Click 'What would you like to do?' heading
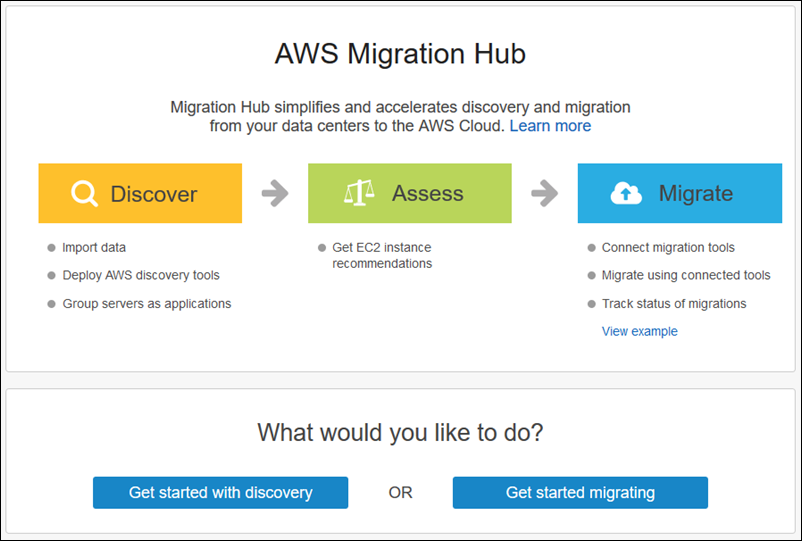Viewport: 802px width, 541px height. 400,433
